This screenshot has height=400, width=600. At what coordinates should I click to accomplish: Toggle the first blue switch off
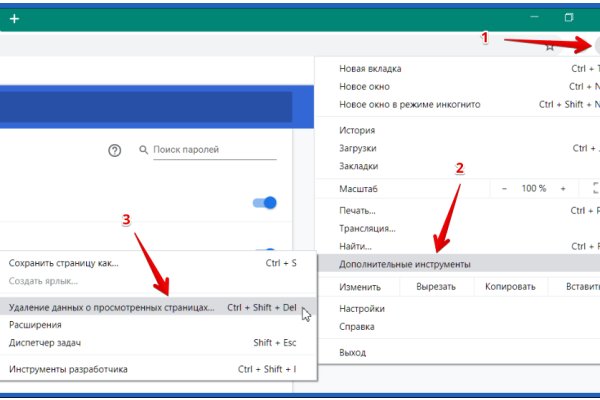264,203
